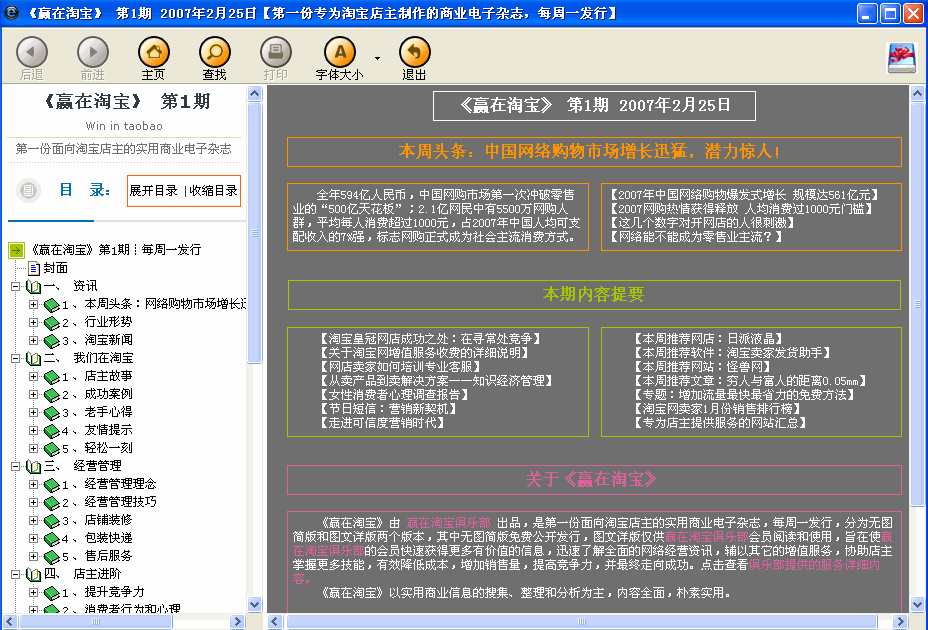Click the open book icon for 三、经营管理
Viewport: 928px width, 630px height.
34,467
